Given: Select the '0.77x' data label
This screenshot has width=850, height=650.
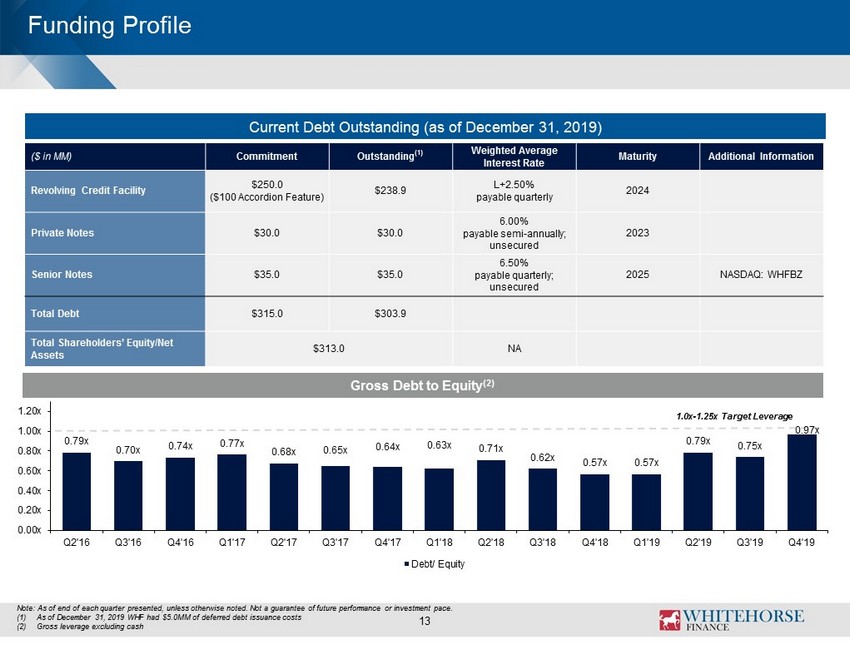Looking at the screenshot, I should click(x=232, y=443).
